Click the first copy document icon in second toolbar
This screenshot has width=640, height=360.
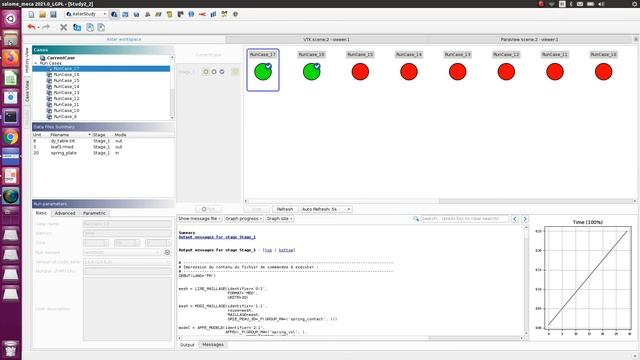90,27
